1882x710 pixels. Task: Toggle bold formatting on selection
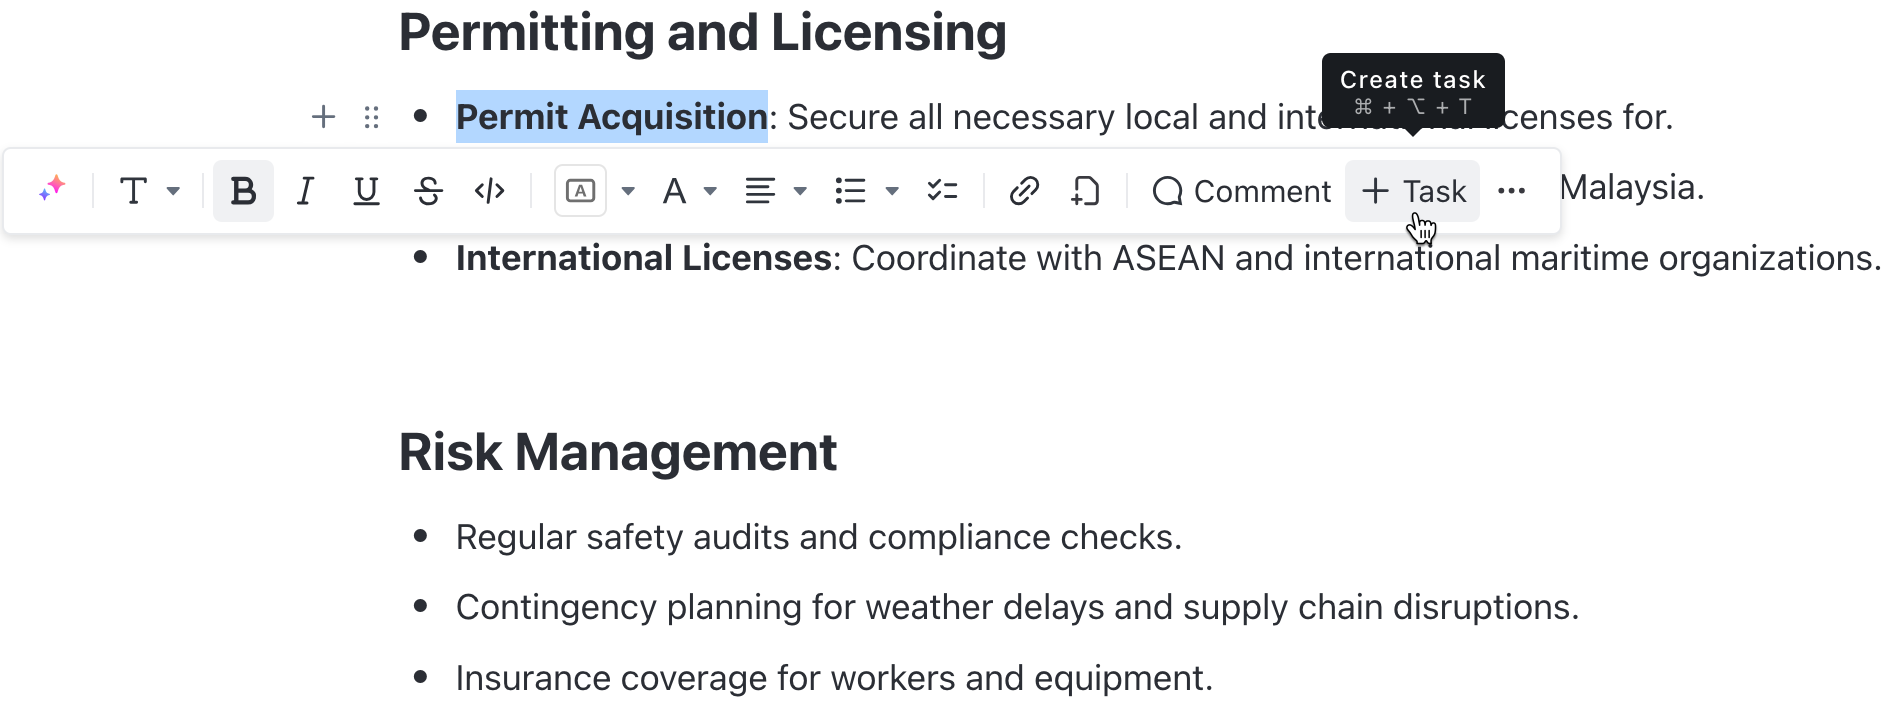tap(243, 190)
